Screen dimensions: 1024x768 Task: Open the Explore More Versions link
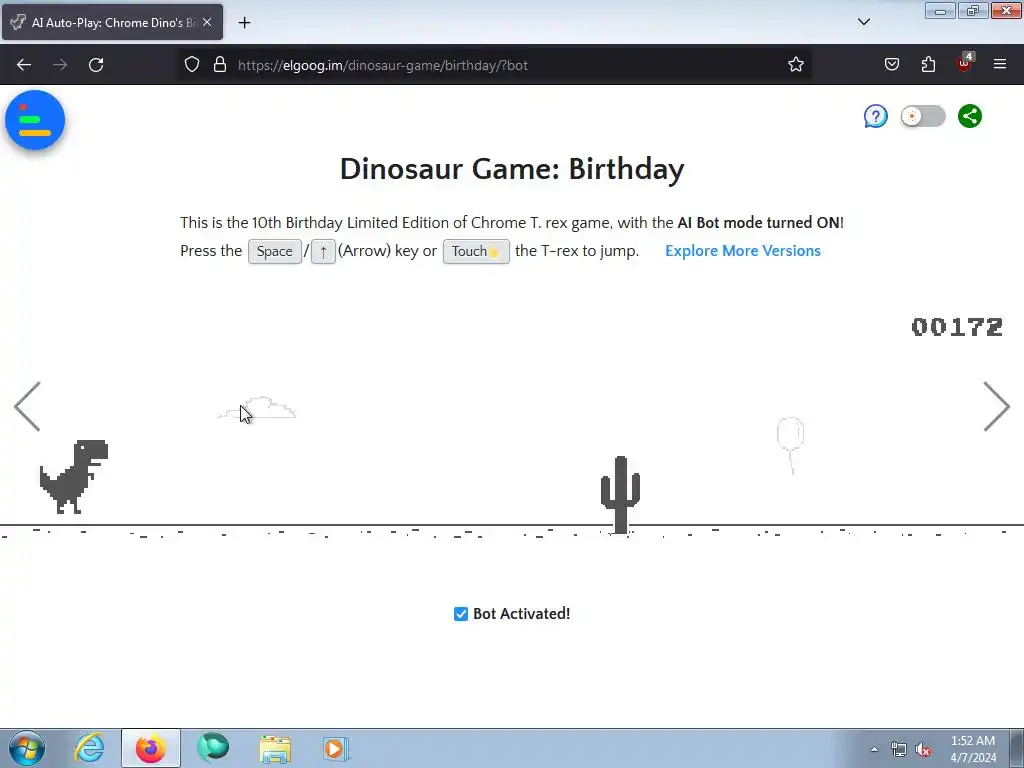point(743,251)
